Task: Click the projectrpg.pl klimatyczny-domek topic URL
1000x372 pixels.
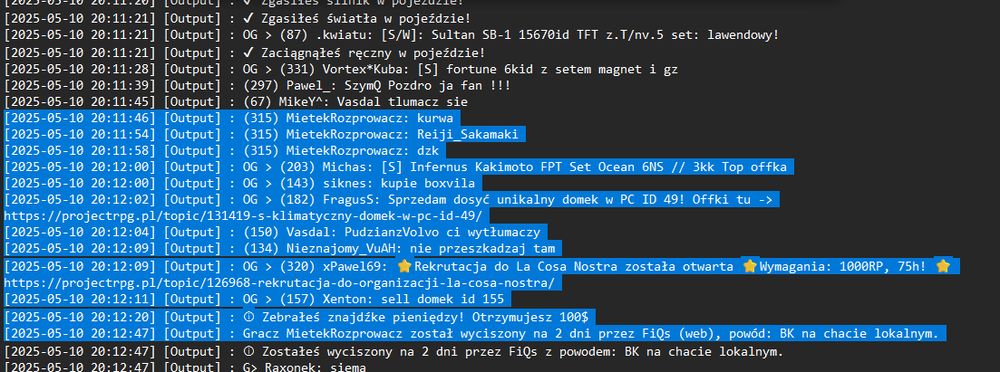Action: tap(243, 216)
